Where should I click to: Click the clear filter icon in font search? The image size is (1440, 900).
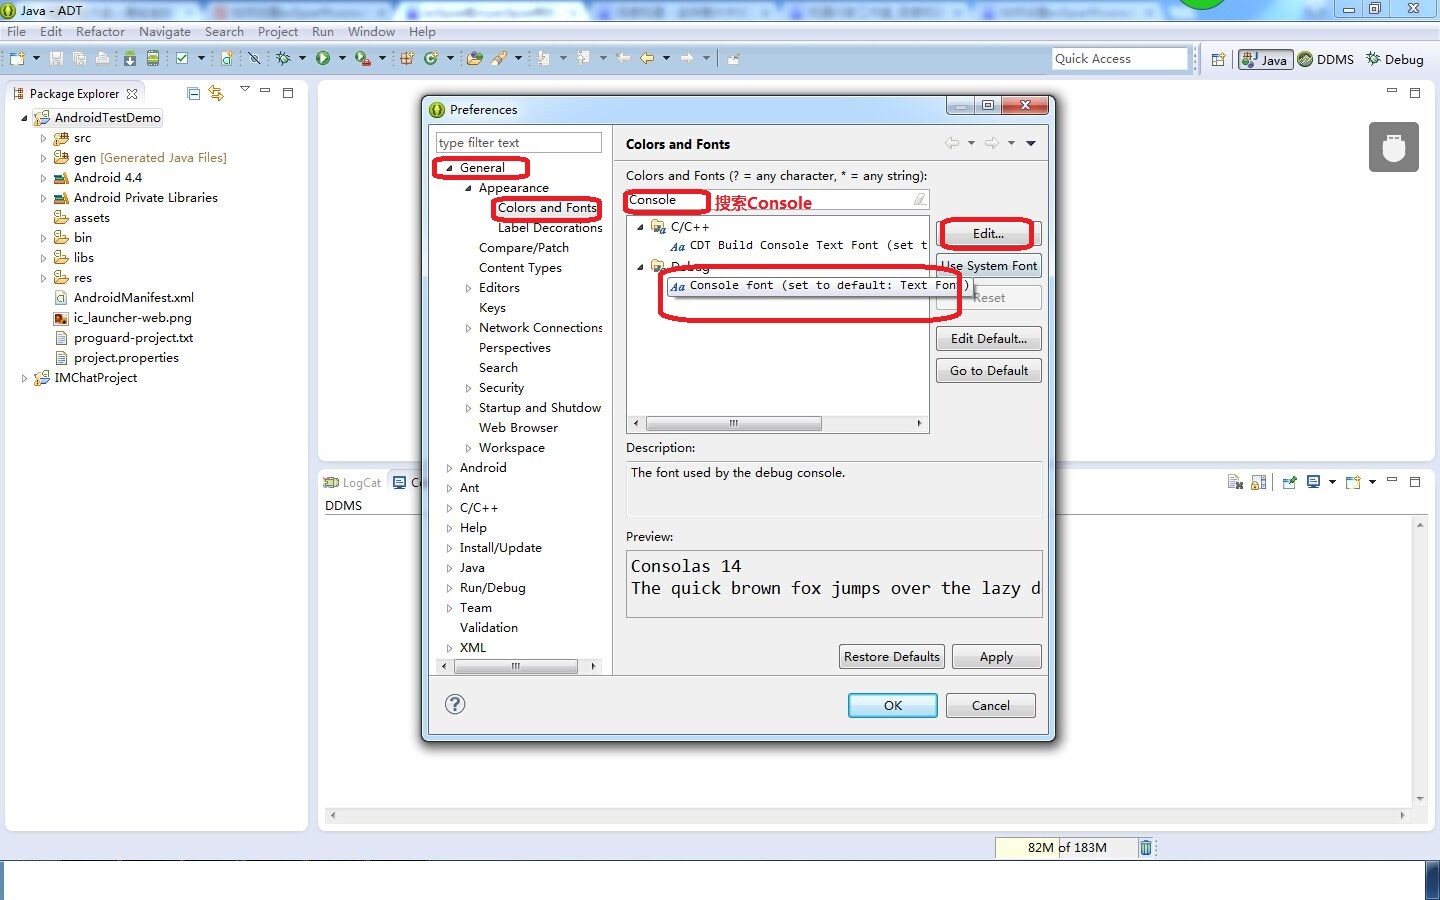[919, 200]
